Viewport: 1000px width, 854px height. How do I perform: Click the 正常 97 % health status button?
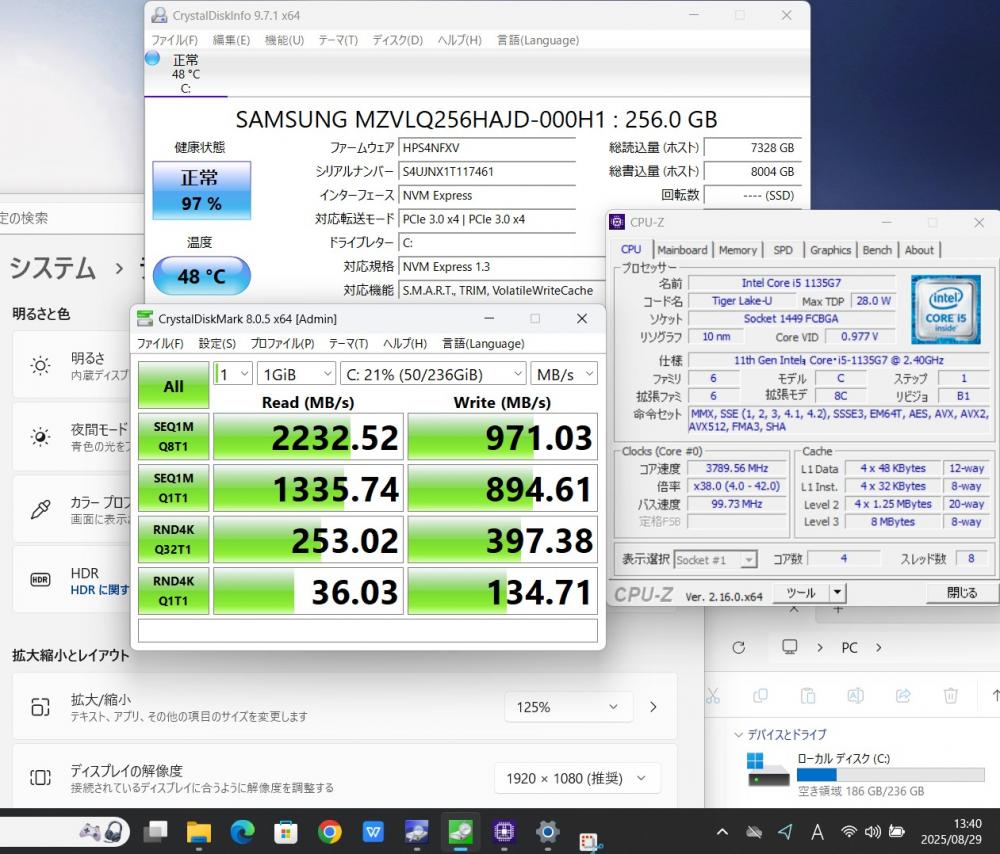coord(202,190)
